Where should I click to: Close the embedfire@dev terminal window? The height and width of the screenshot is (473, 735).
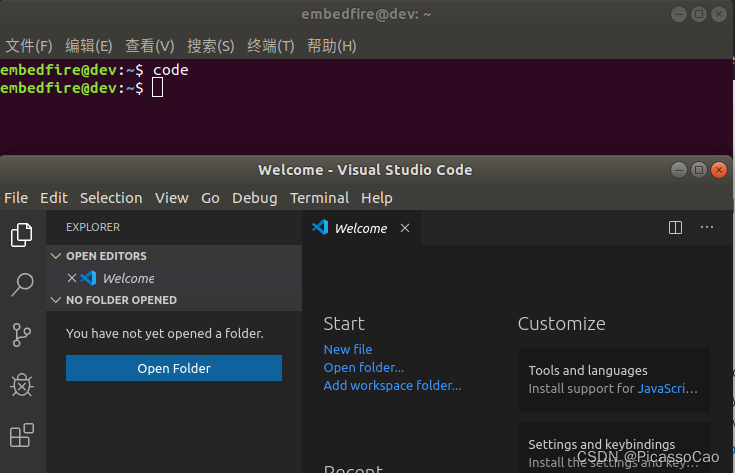[719, 14]
